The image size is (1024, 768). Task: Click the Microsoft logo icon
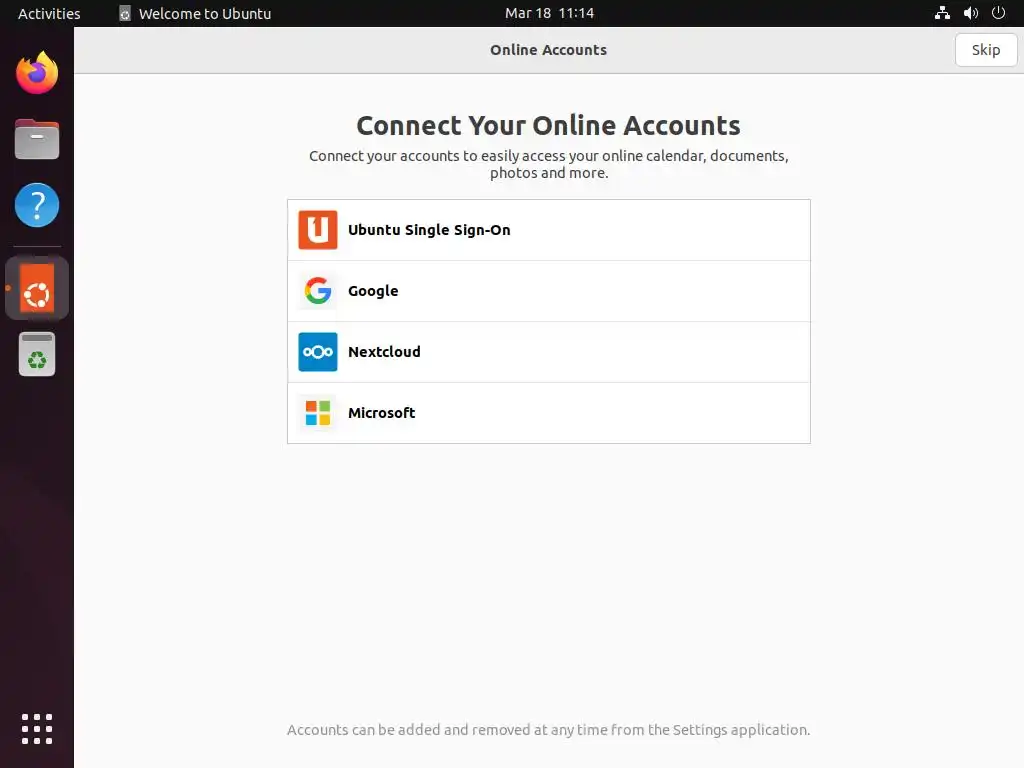[x=317, y=413]
